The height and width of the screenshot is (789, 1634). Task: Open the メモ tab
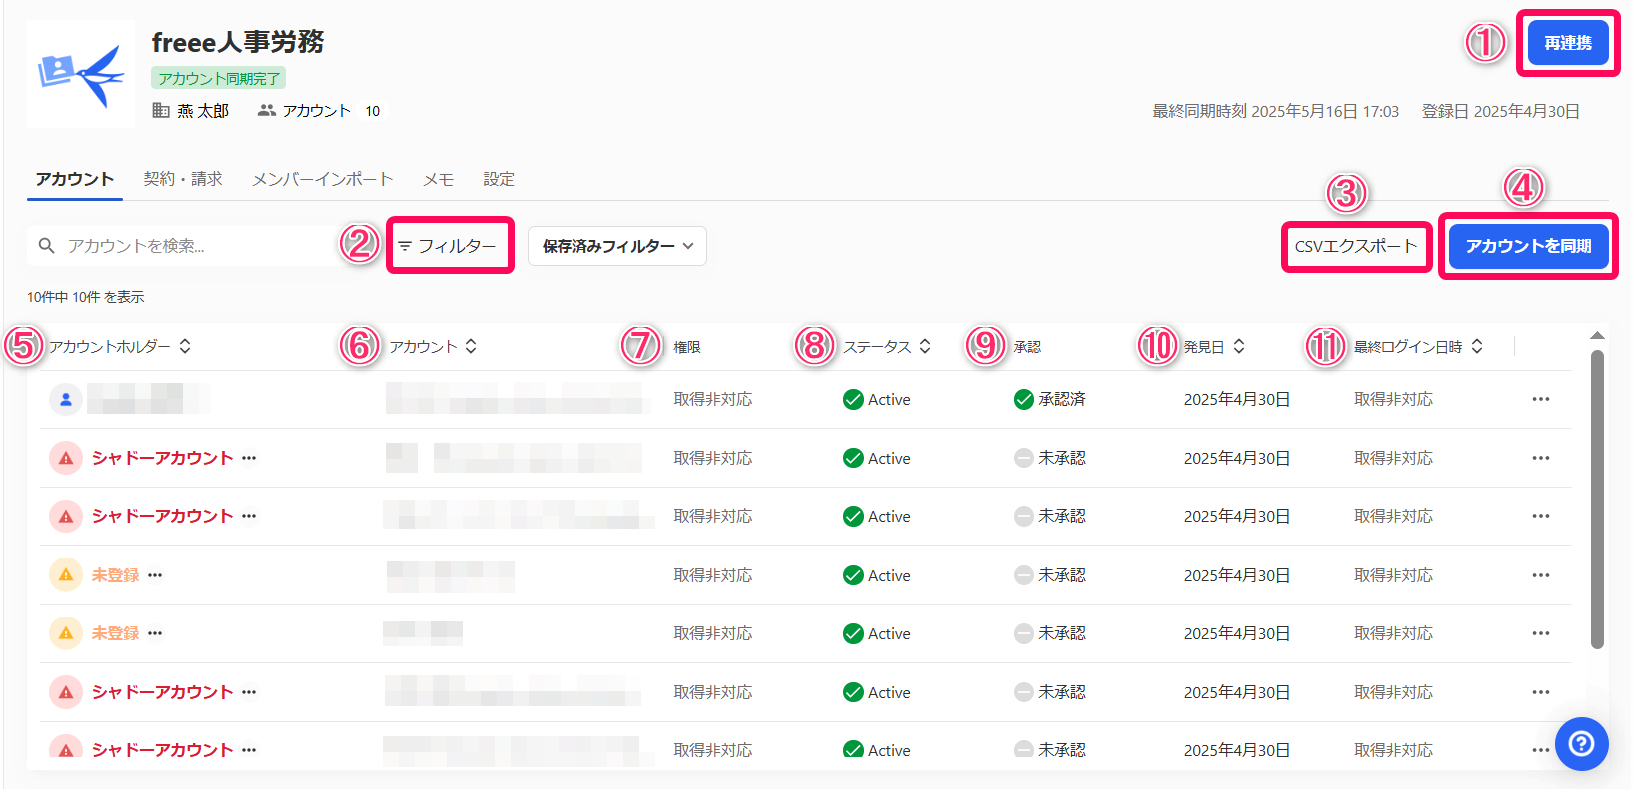[438, 179]
